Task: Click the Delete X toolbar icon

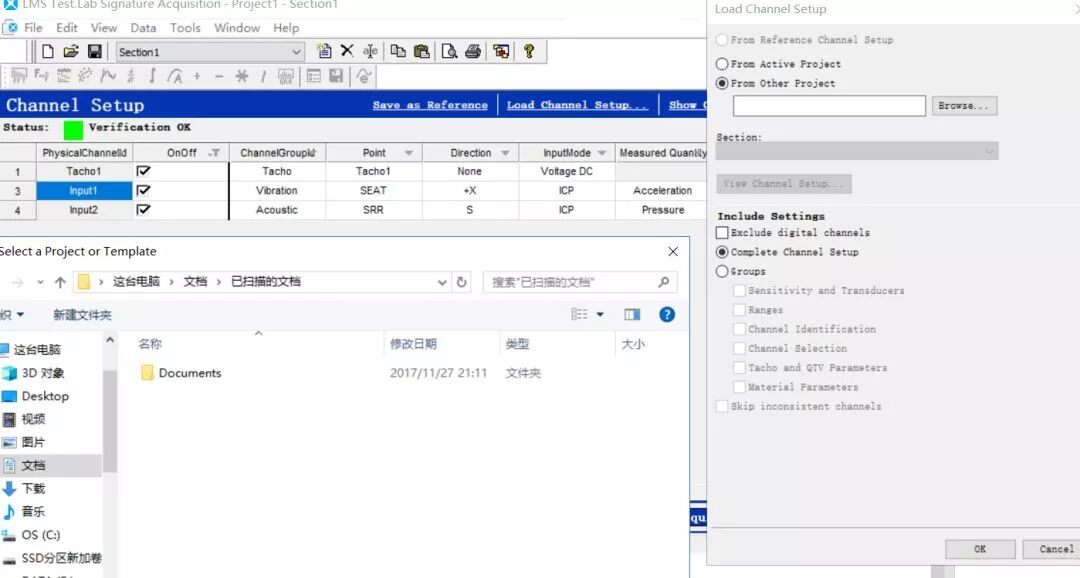Action: (347, 51)
